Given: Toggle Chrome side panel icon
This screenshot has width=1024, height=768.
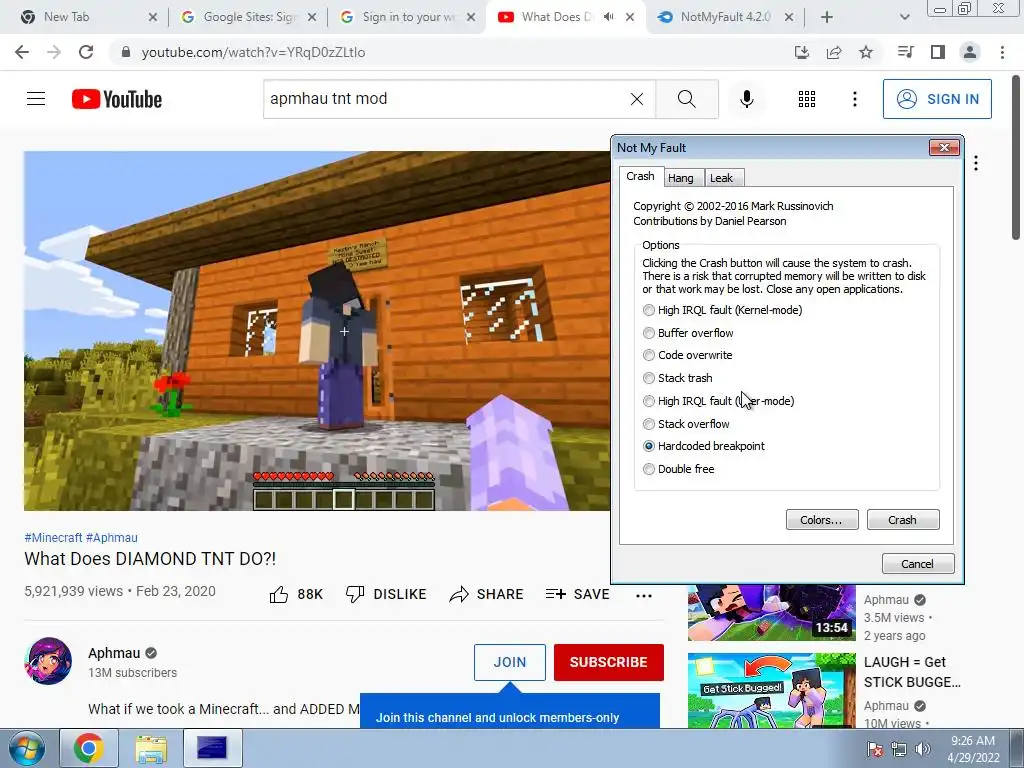Looking at the screenshot, I should click(x=938, y=52).
